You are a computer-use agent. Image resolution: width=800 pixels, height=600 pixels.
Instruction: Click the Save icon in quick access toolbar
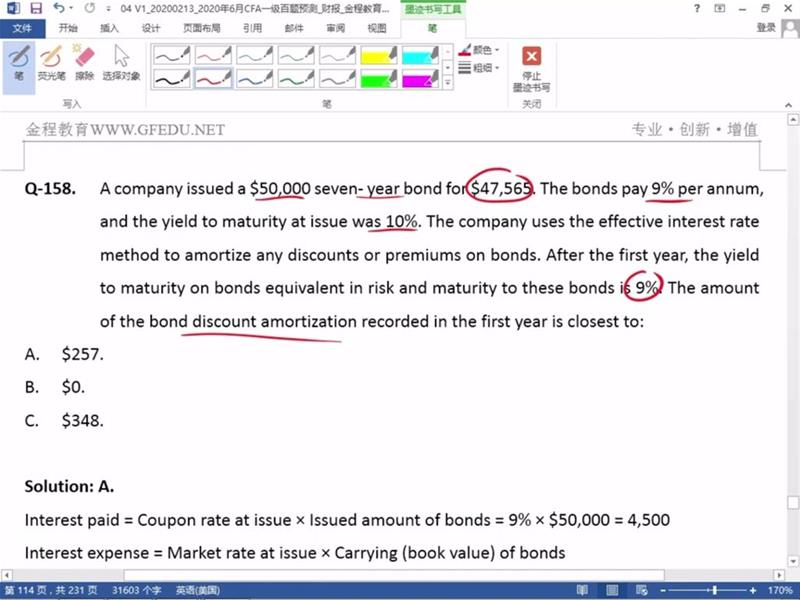35,8
